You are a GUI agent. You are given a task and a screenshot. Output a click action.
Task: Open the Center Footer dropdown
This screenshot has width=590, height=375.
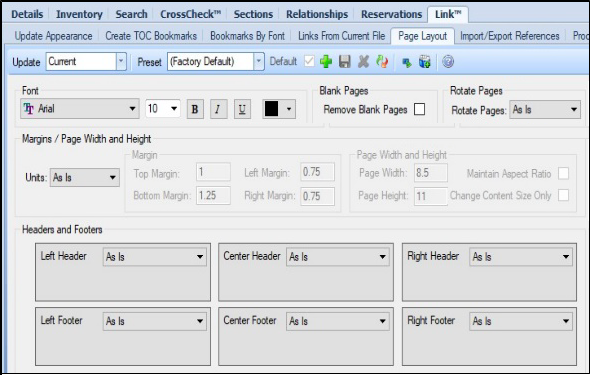click(x=338, y=321)
